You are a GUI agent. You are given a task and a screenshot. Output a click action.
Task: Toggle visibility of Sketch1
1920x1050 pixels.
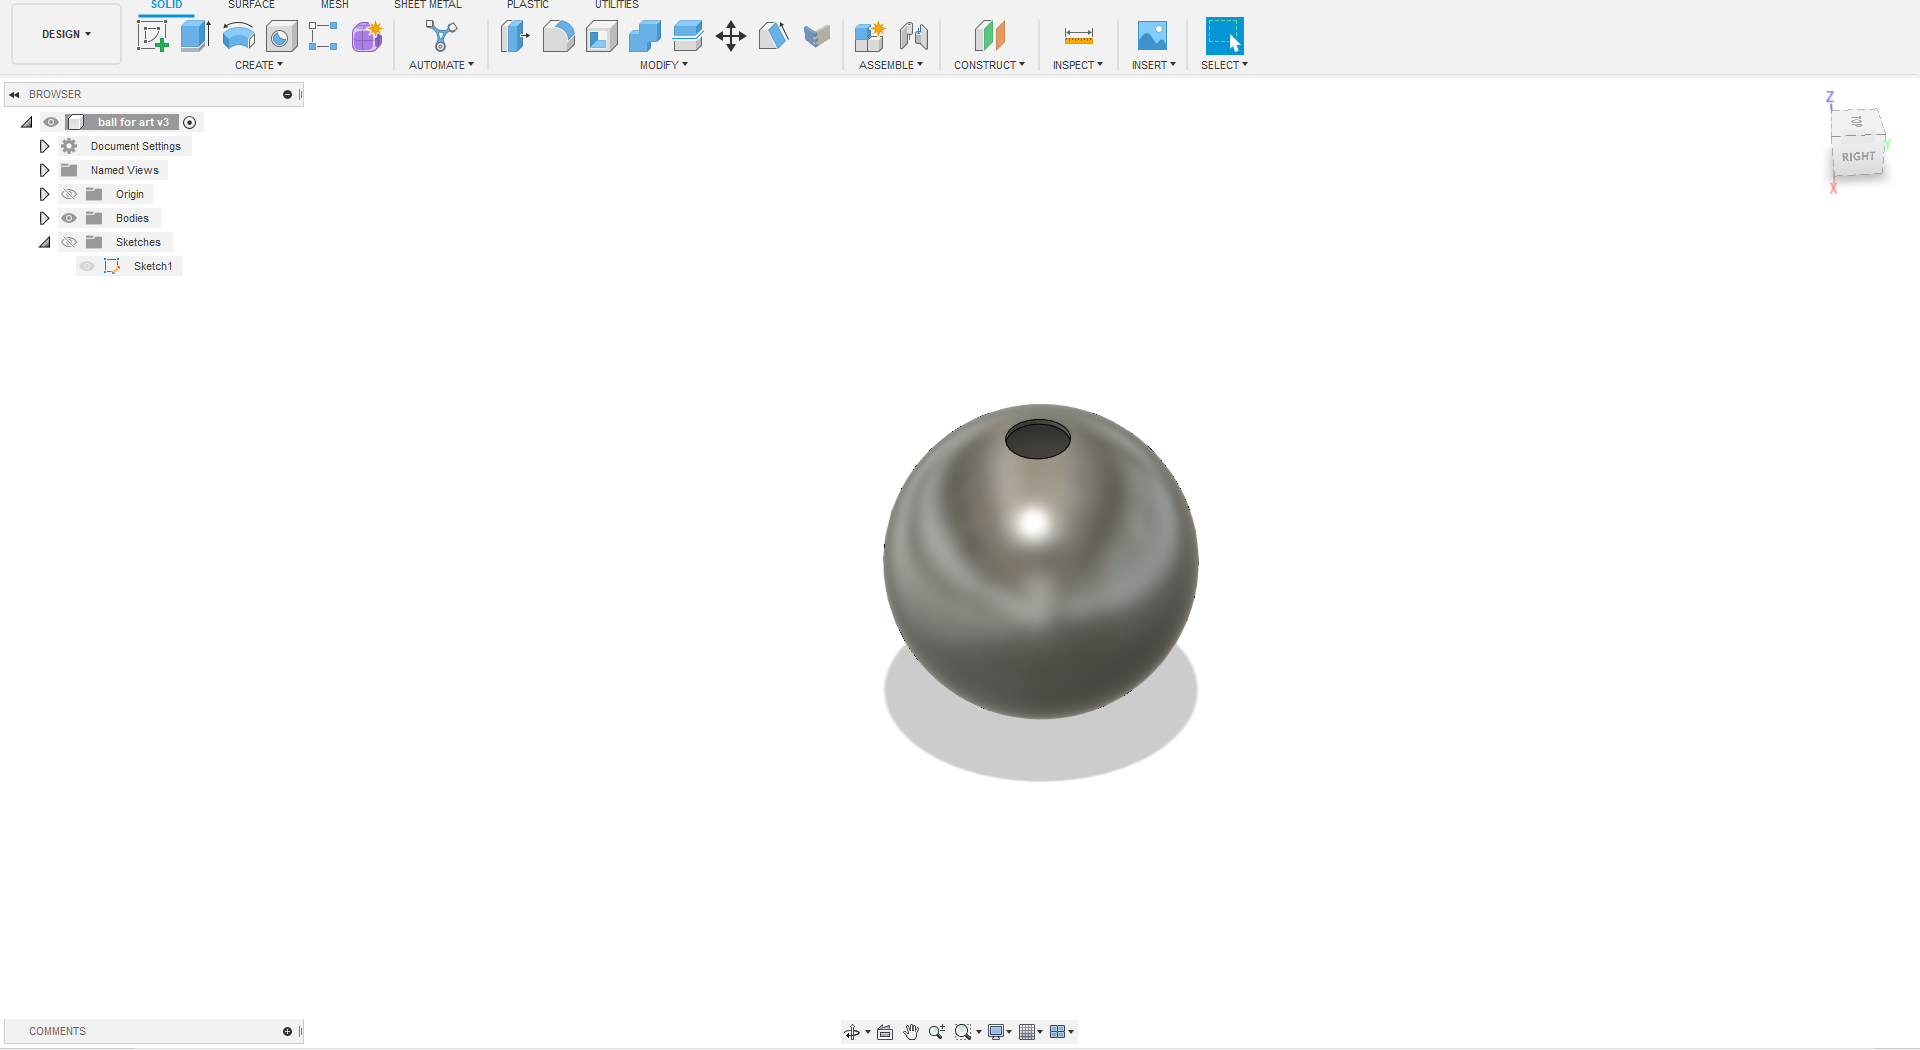click(87, 266)
